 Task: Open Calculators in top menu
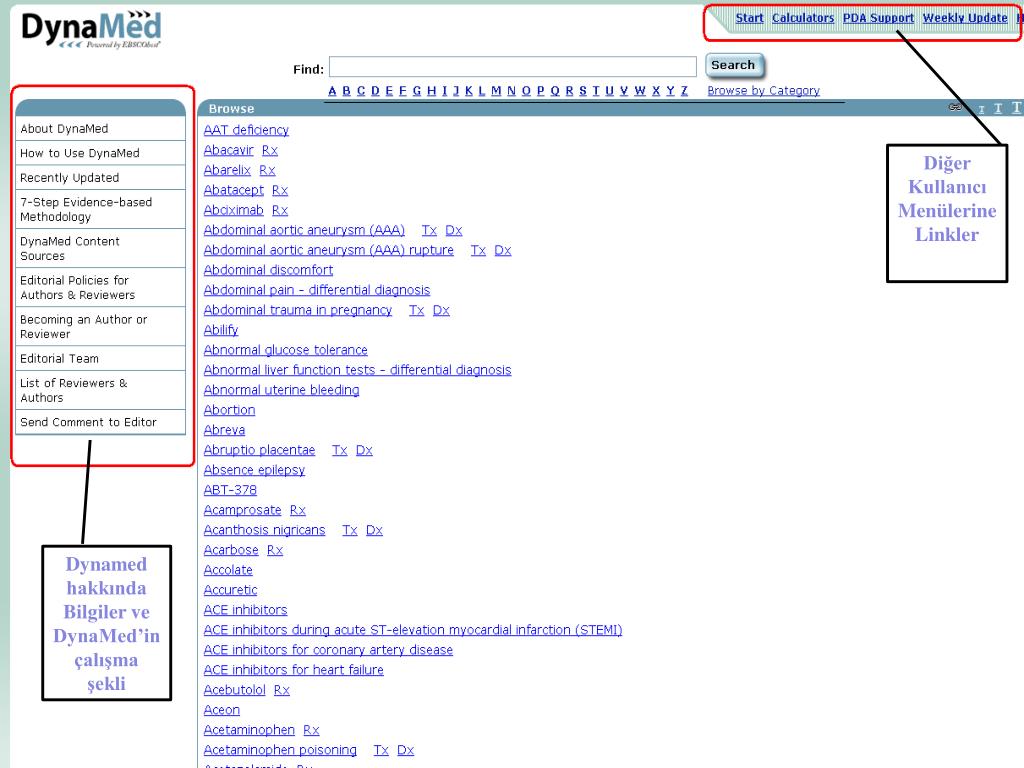tap(803, 18)
